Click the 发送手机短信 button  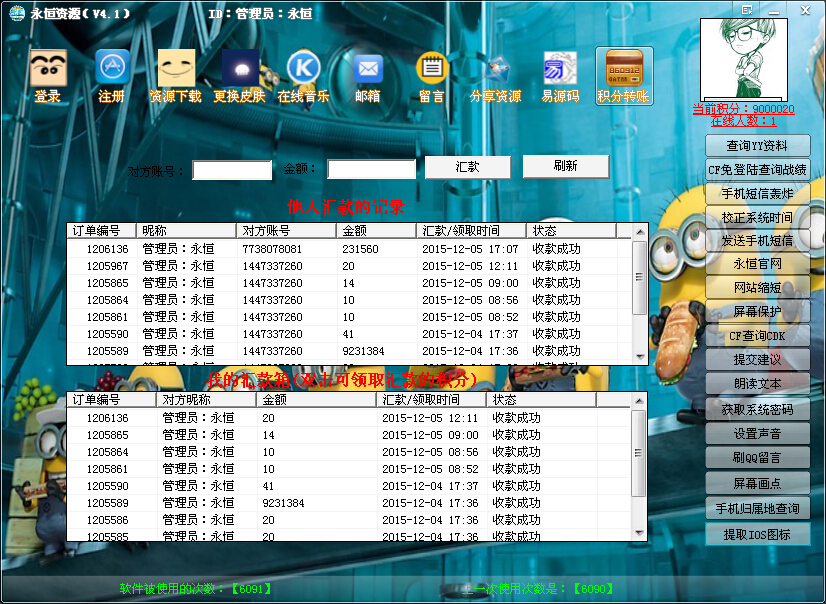pos(758,240)
